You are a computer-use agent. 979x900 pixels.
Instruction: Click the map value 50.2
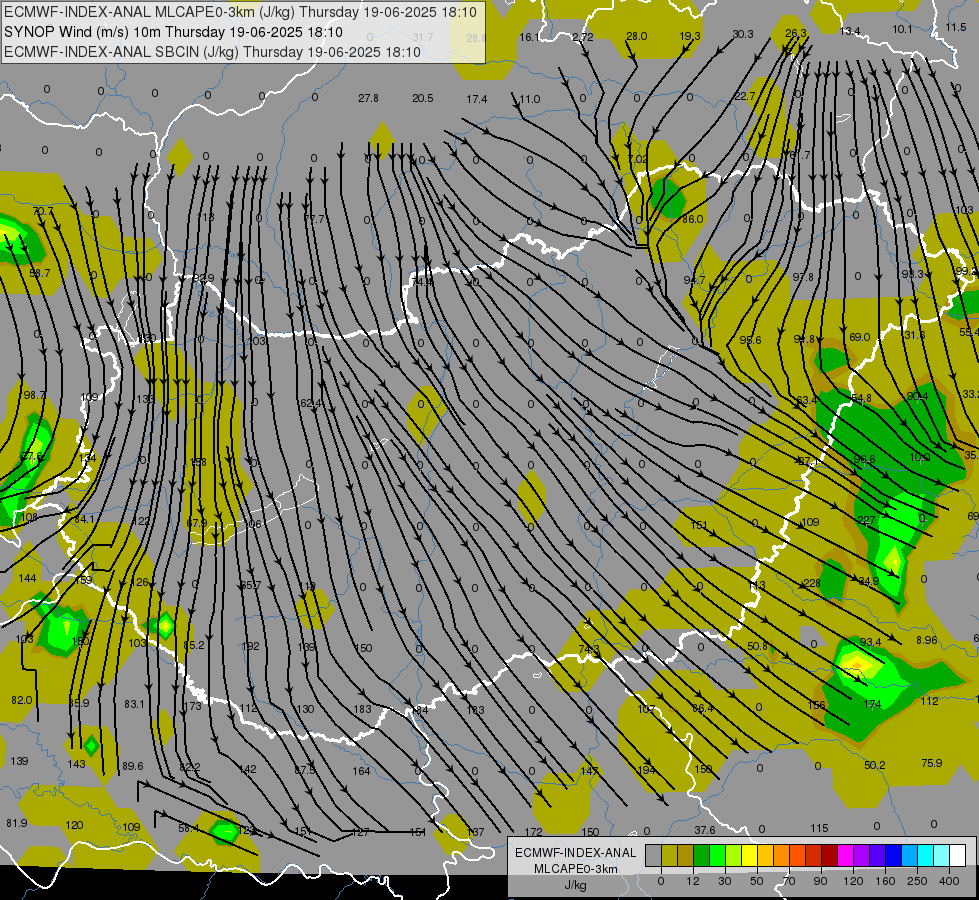point(875,765)
